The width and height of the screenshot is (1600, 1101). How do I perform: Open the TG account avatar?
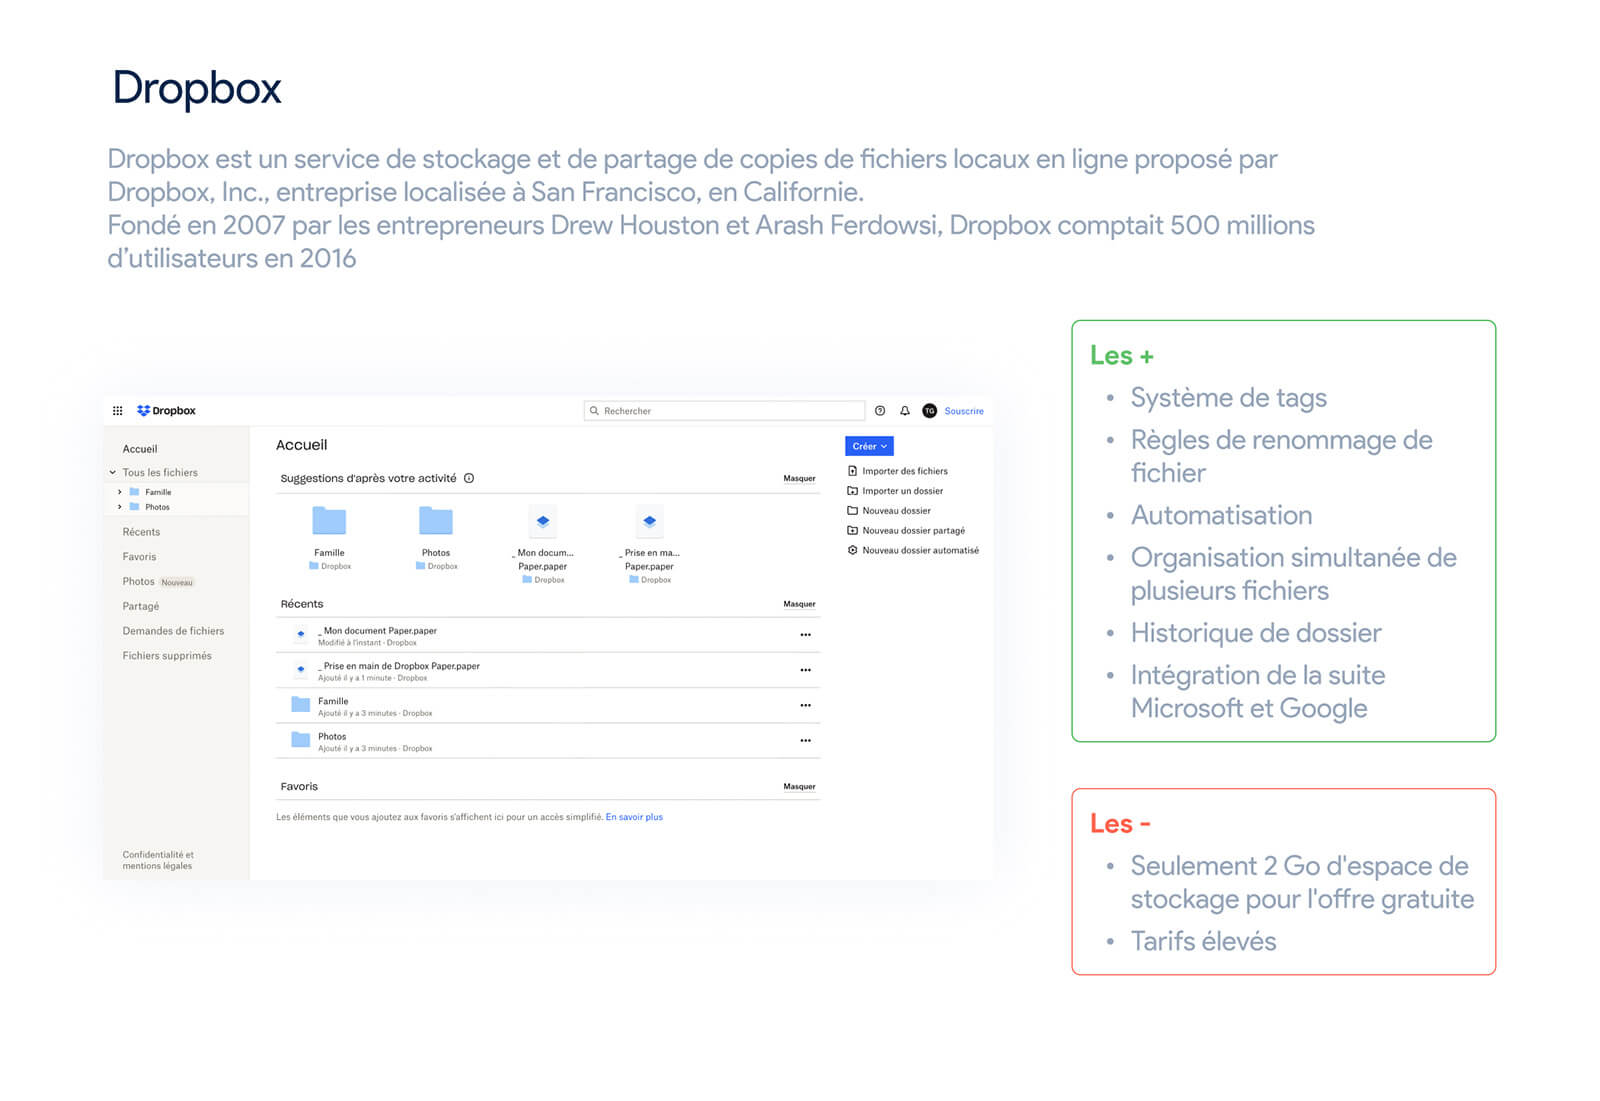pyautogui.click(x=930, y=411)
